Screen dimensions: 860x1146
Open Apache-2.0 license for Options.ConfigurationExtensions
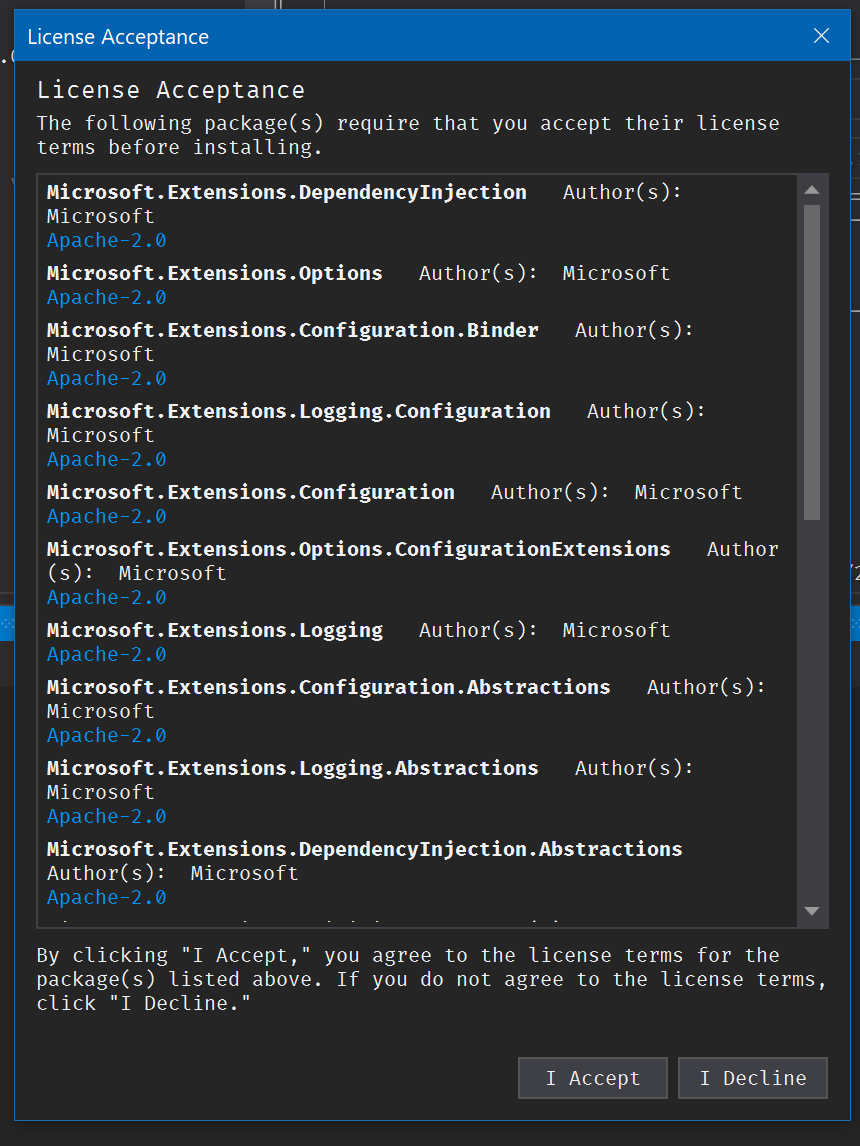click(x=107, y=598)
